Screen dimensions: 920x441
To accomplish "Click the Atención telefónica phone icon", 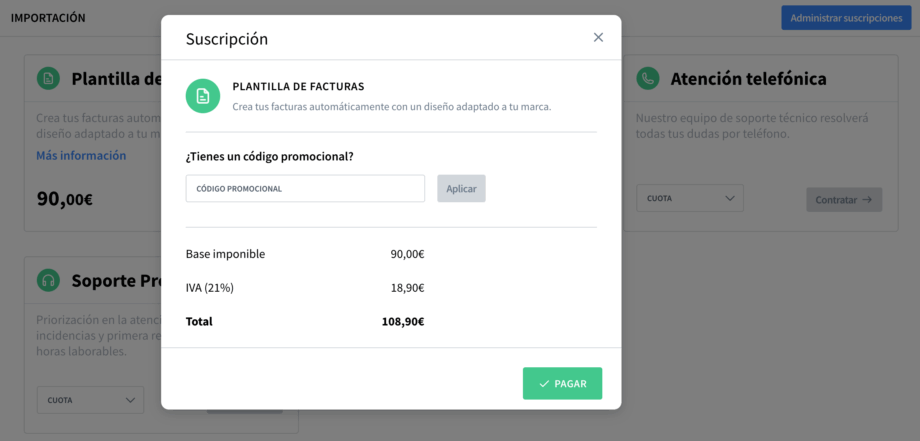I will tap(648, 79).
